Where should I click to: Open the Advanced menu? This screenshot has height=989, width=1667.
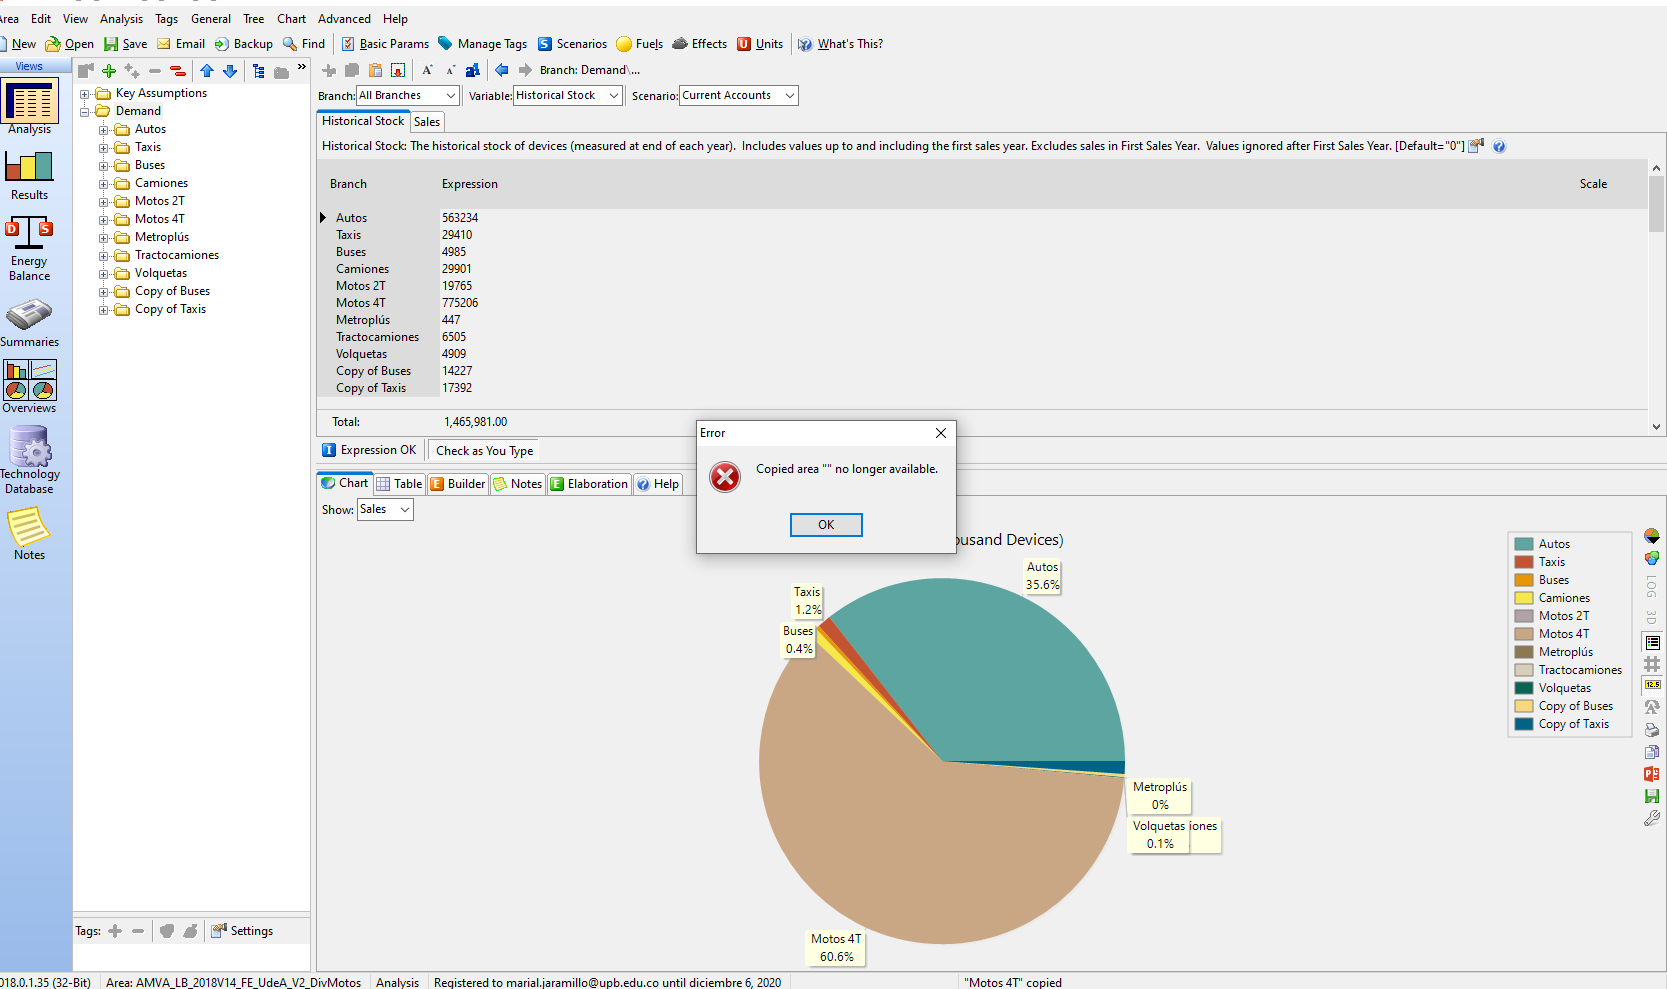344,19
